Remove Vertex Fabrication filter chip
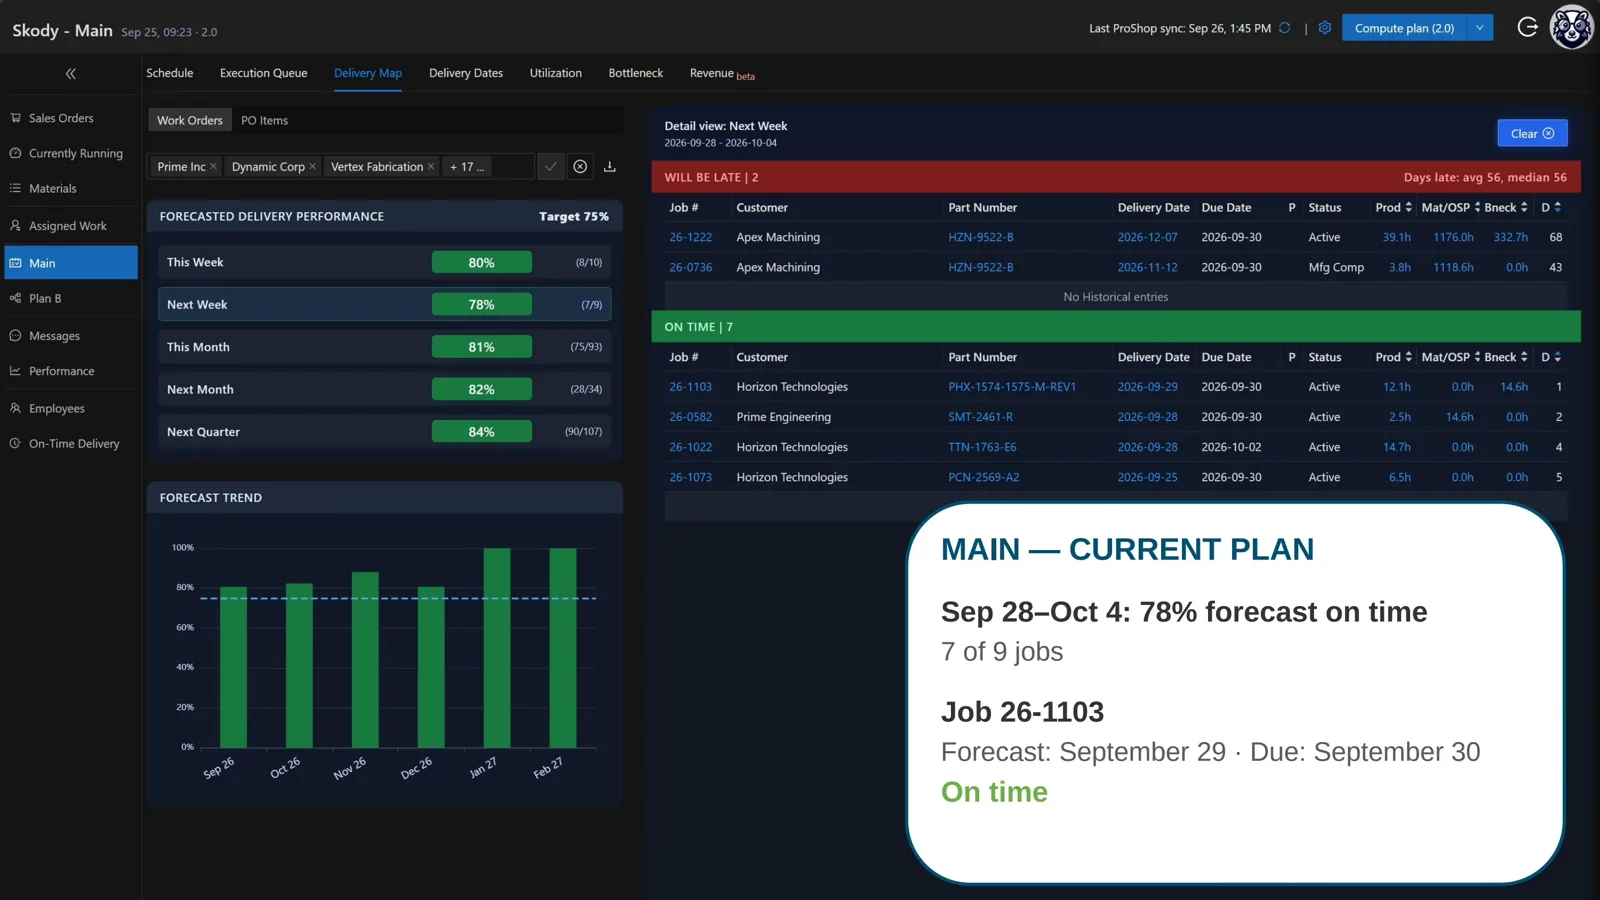Viewport: 1600px width, 900px height. pos(431,166)
